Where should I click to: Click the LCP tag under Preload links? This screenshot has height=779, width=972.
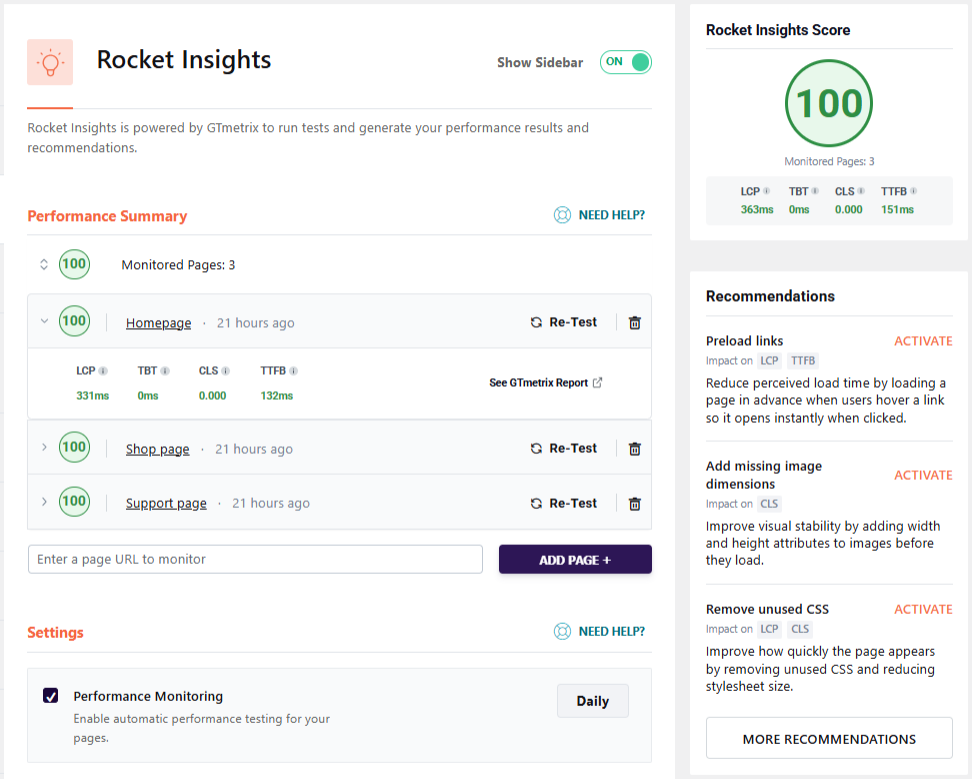tap(769, 361)
